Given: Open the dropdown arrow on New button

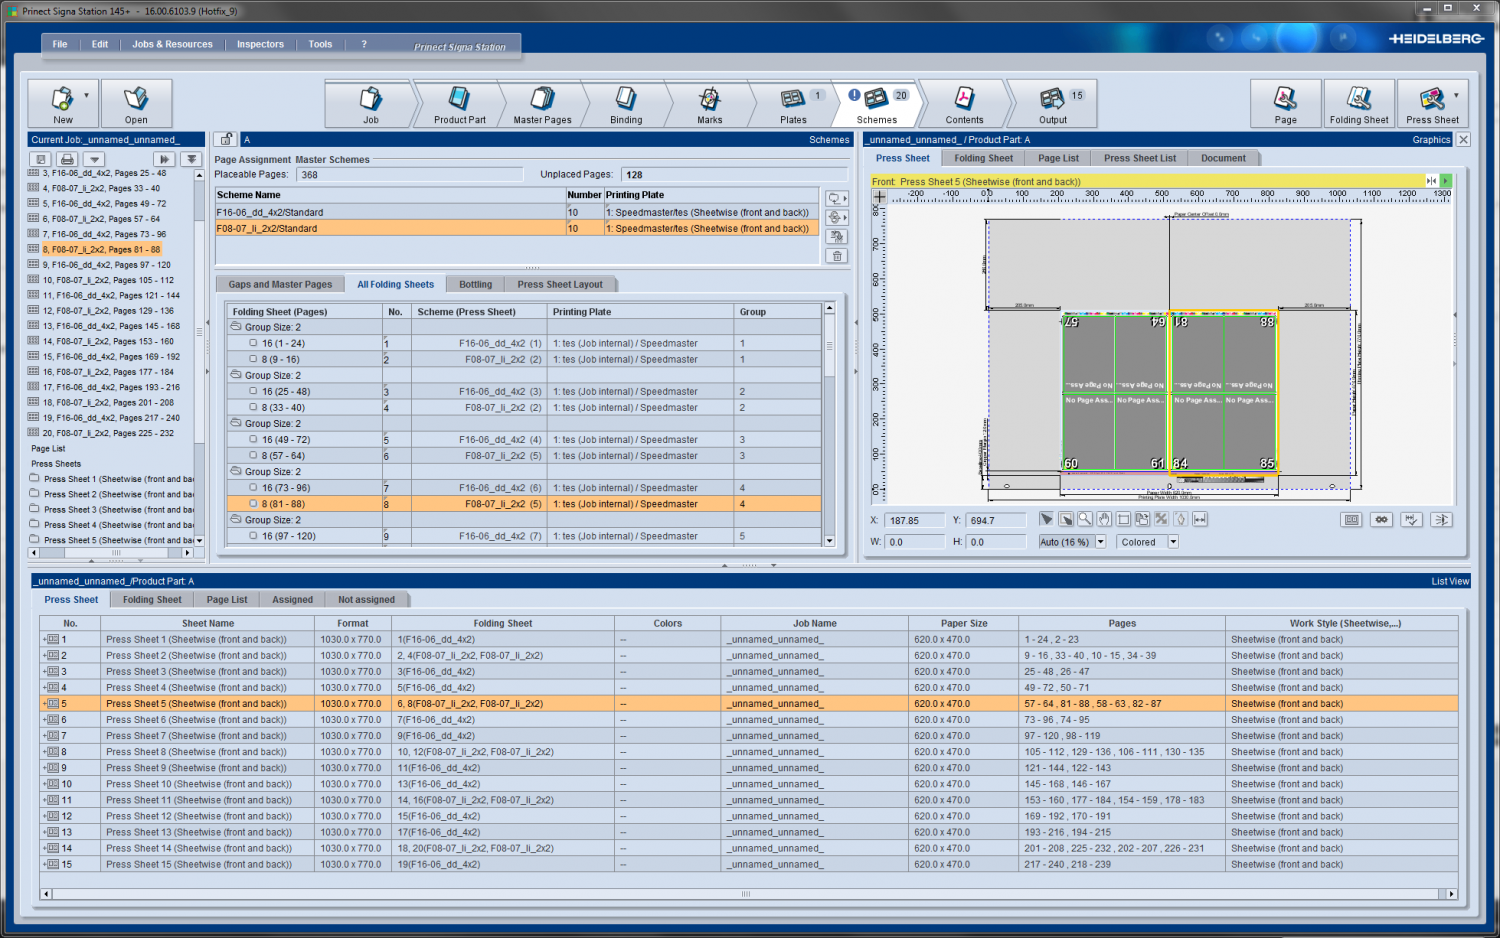Looking at the screenshot, I should (87, 96).
